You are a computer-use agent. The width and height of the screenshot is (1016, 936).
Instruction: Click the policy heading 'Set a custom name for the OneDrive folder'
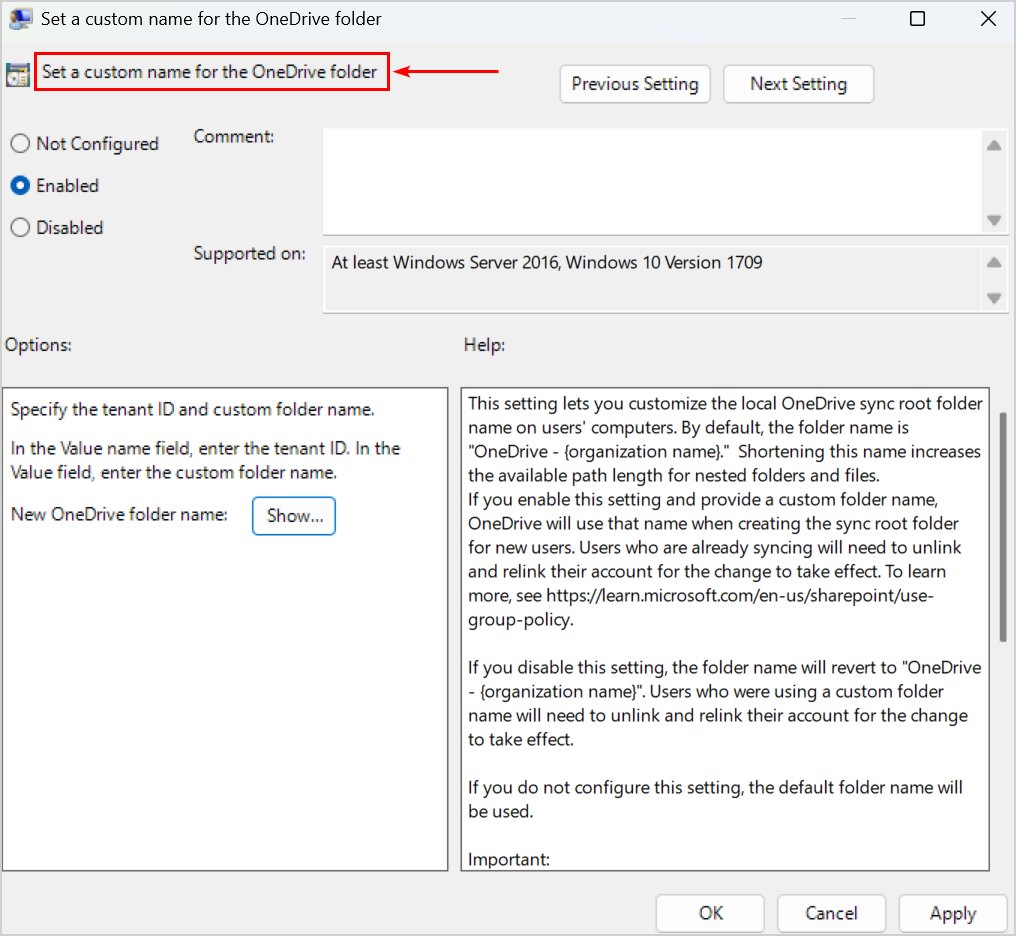point(210,71)
